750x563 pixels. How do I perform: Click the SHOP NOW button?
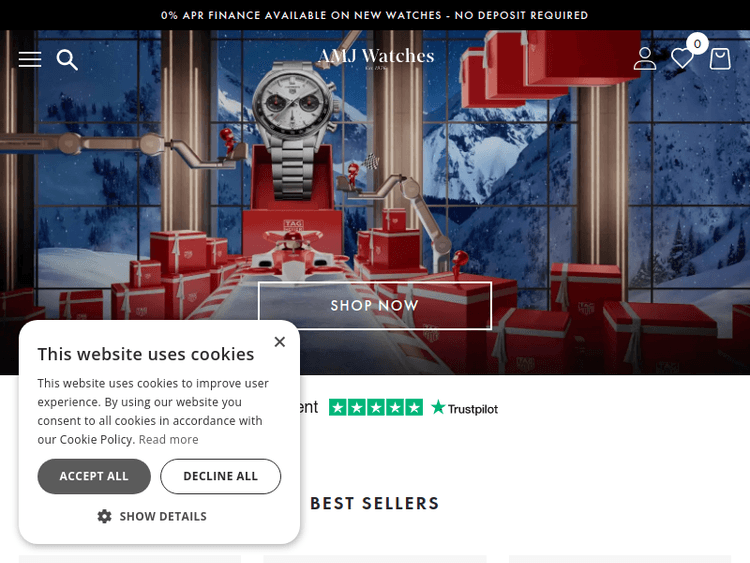(375, 306)
